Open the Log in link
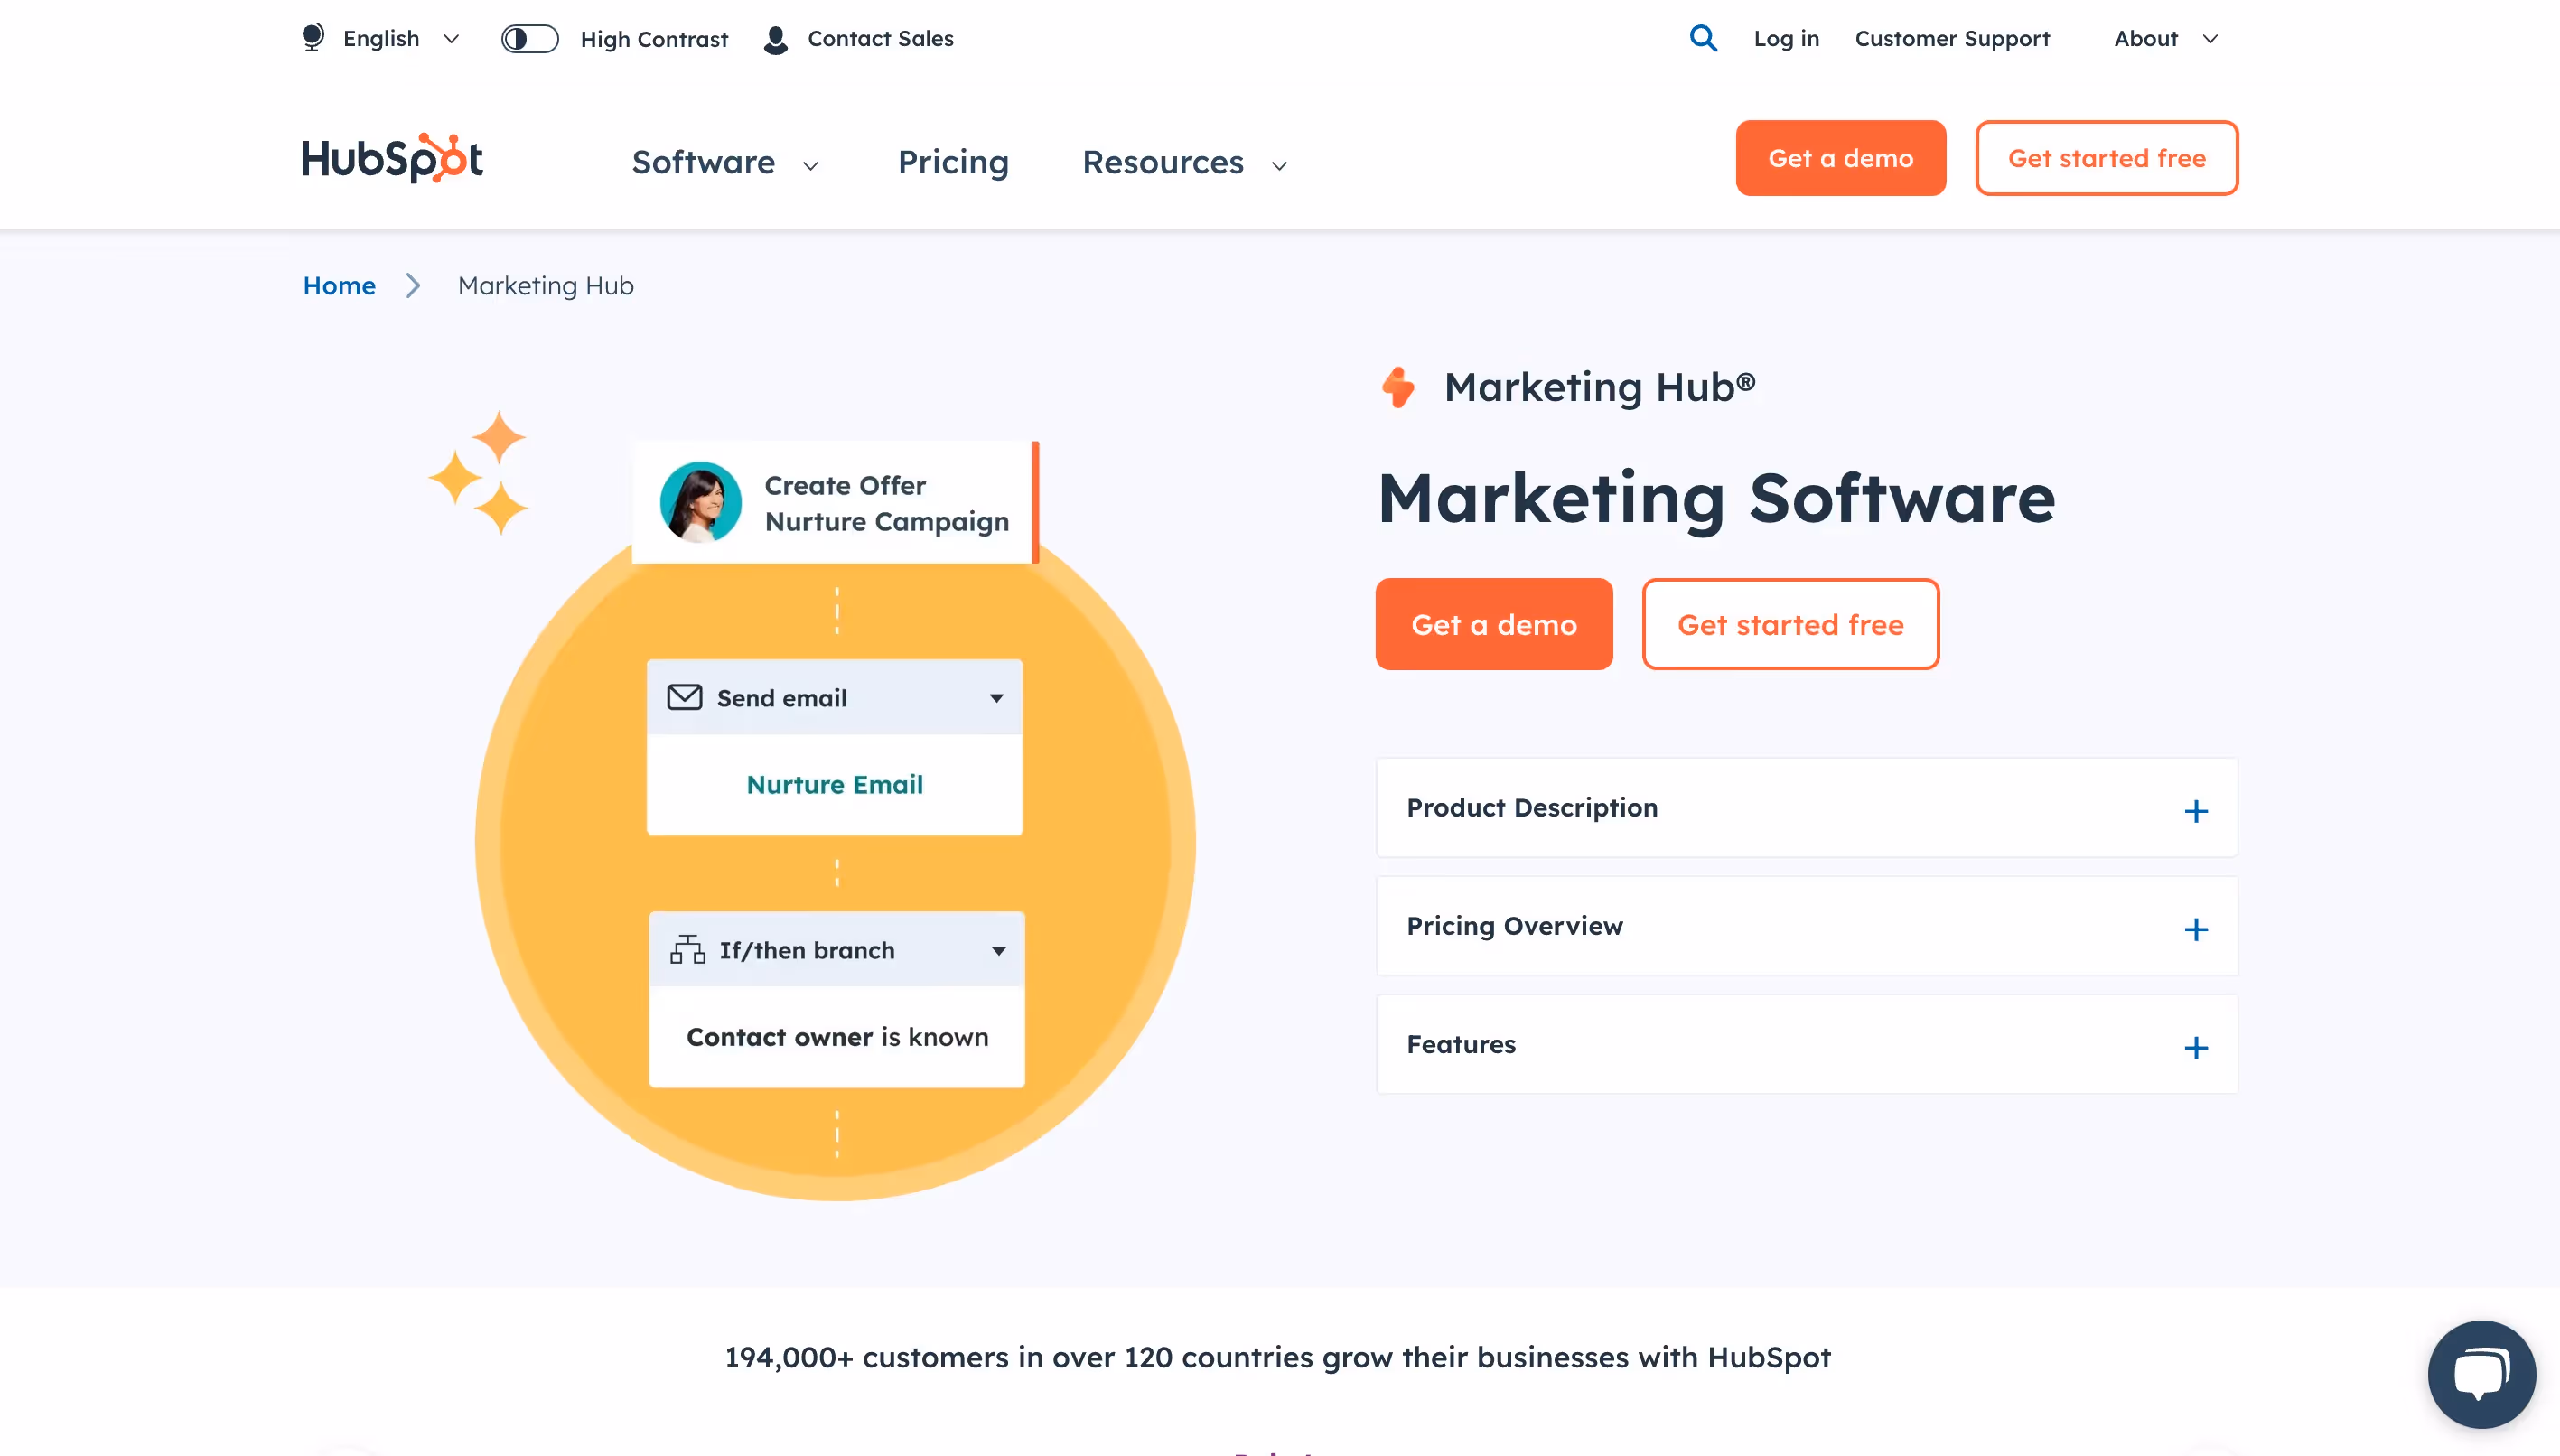 pyautogui.click(x=1786, y=38)
